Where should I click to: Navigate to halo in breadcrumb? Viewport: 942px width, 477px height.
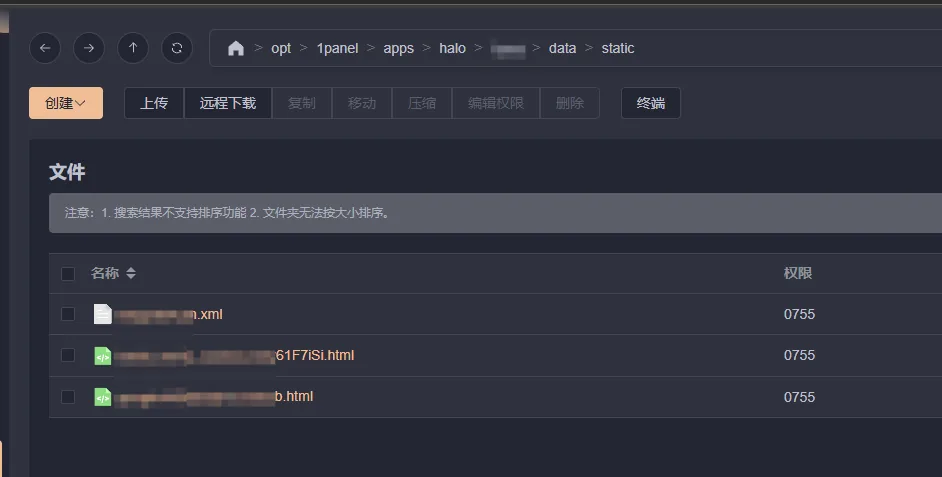pos(452,48)
